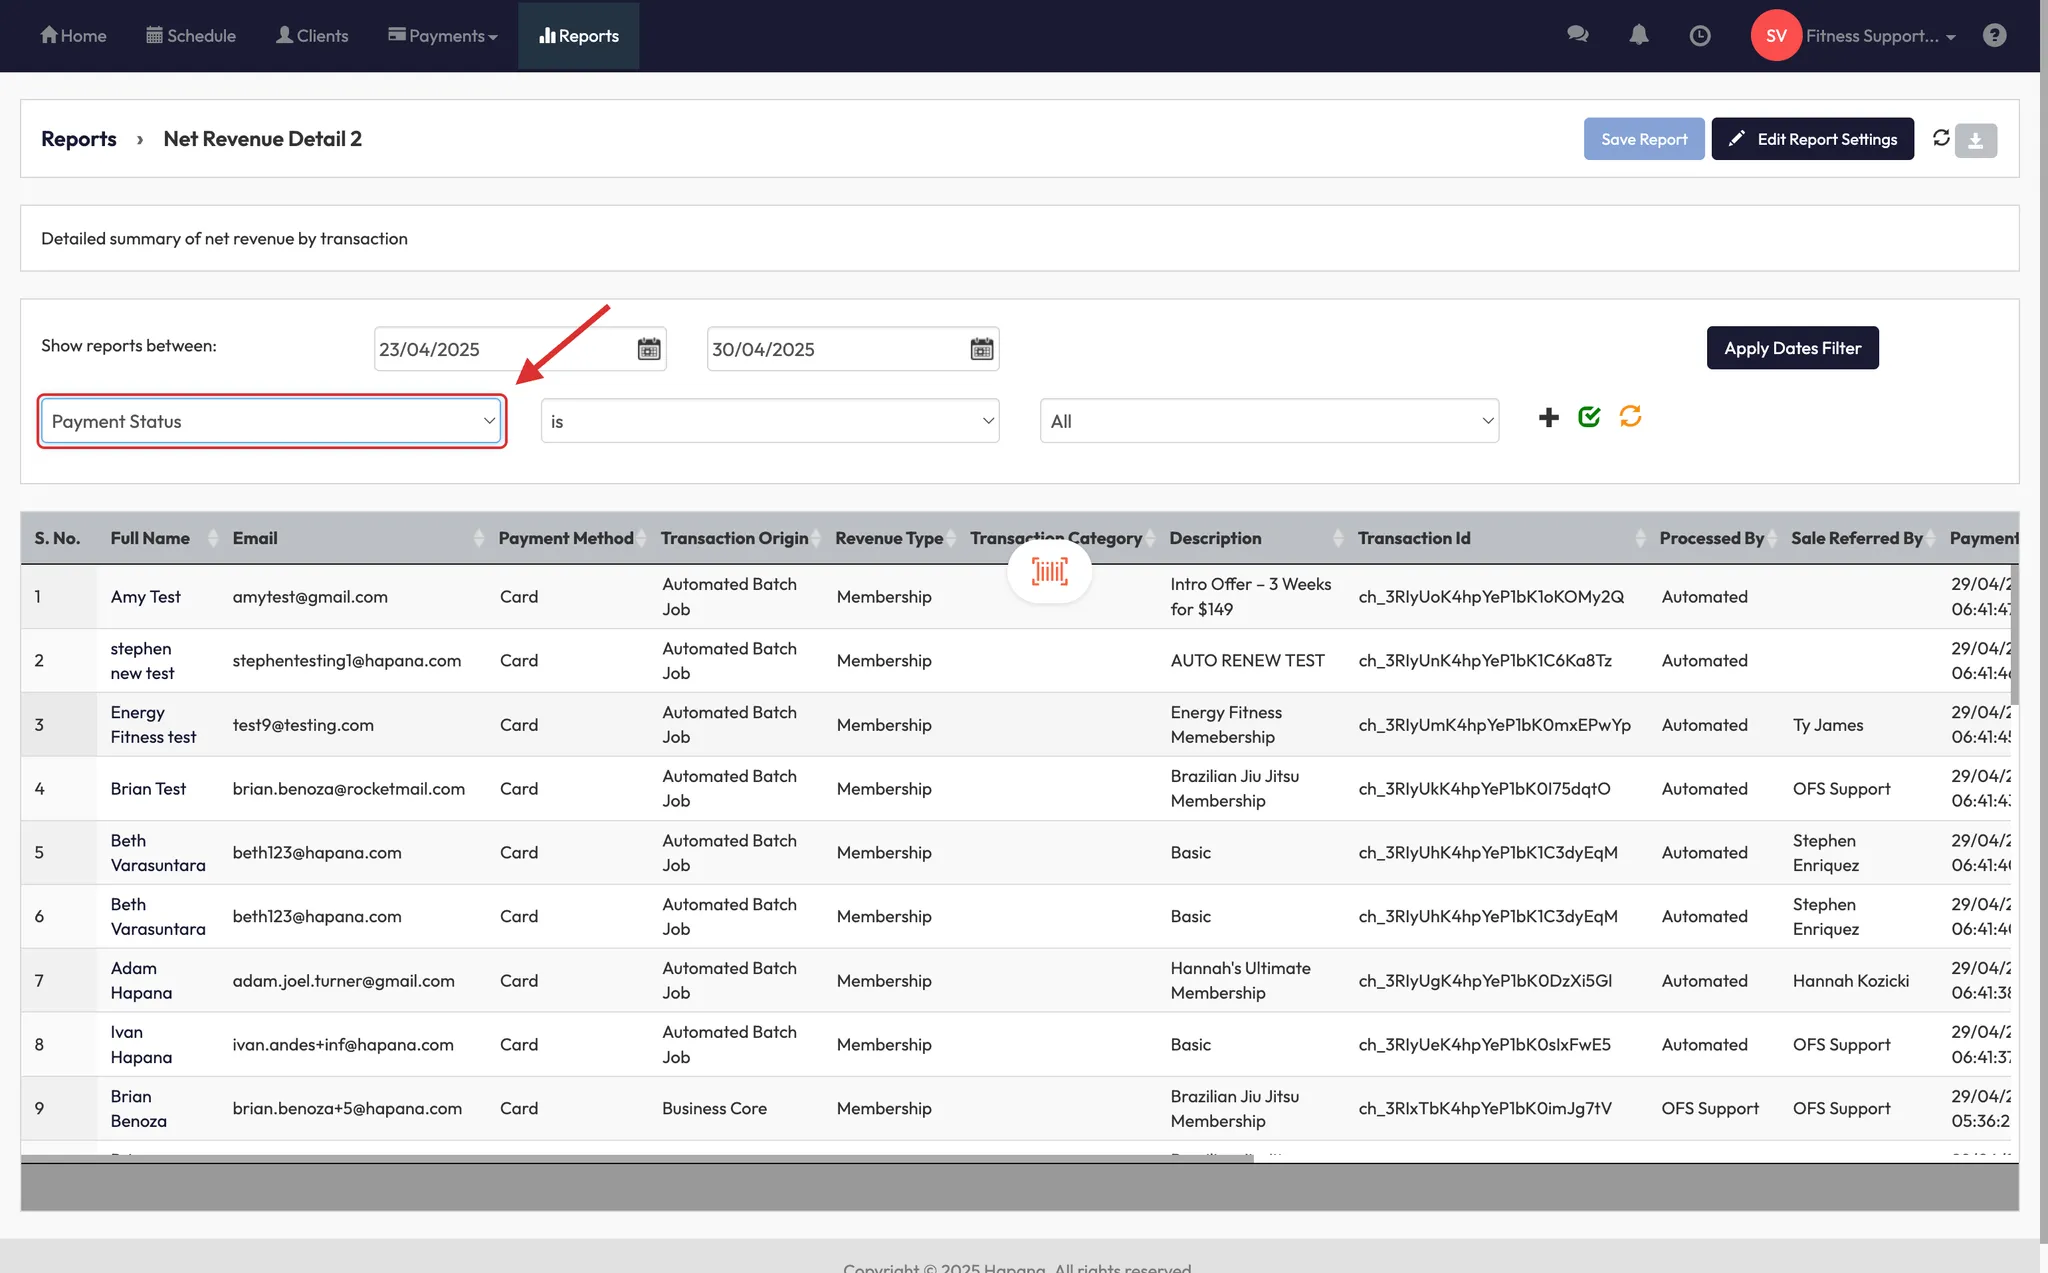Apply filters with the green check icon
The width and height of the screenshot is (2048, 1273).
(1589, 417)
